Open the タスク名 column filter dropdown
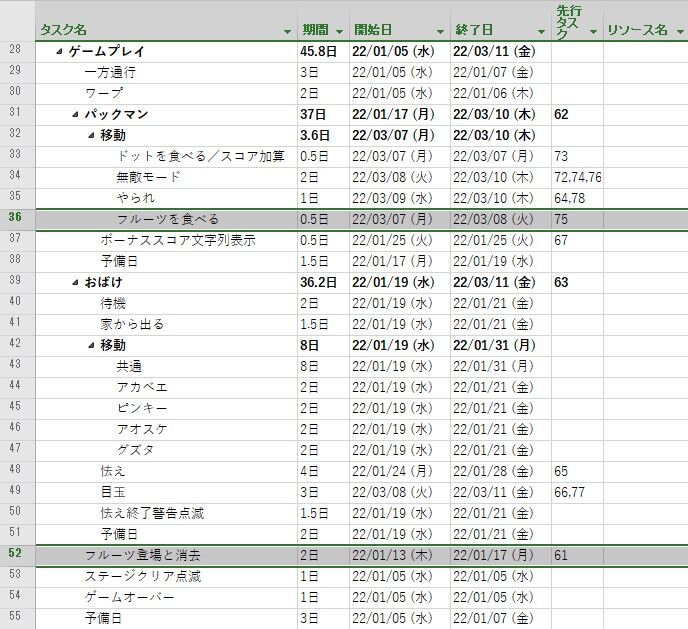The height and width of the screenshot is (629, 688). tap(287, 32)
